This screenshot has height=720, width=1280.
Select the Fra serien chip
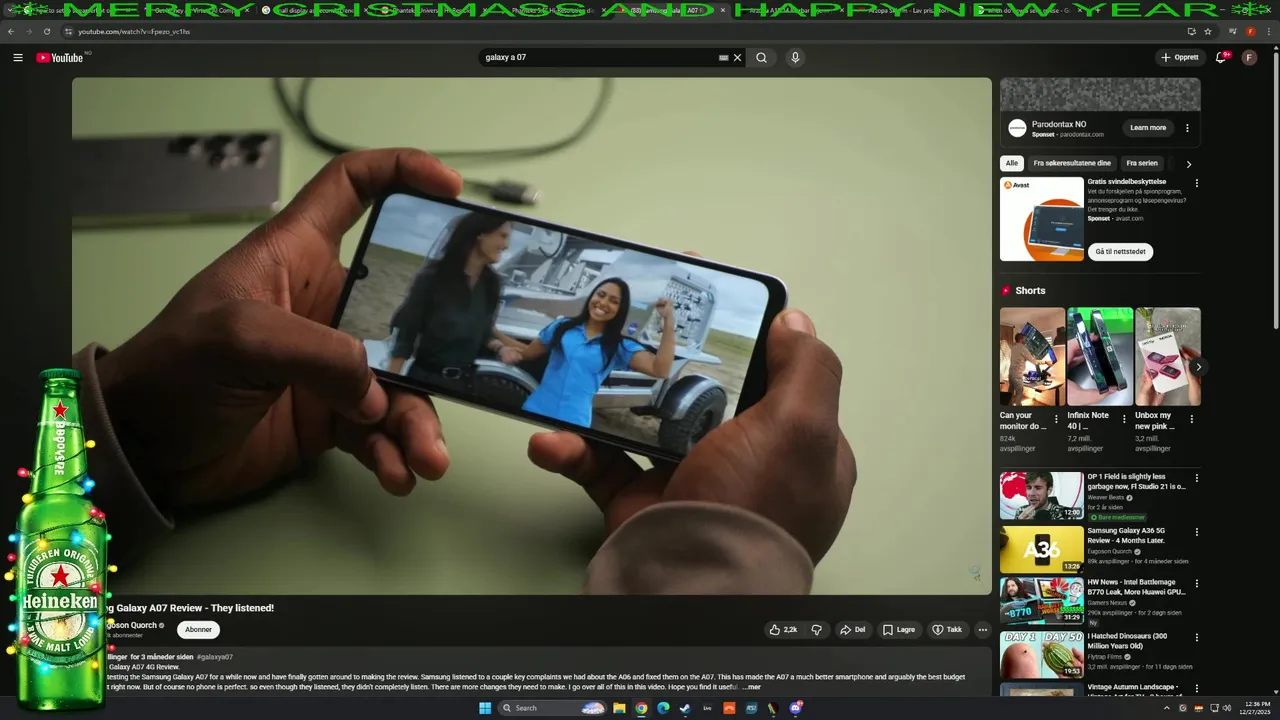coord(1142,163)
